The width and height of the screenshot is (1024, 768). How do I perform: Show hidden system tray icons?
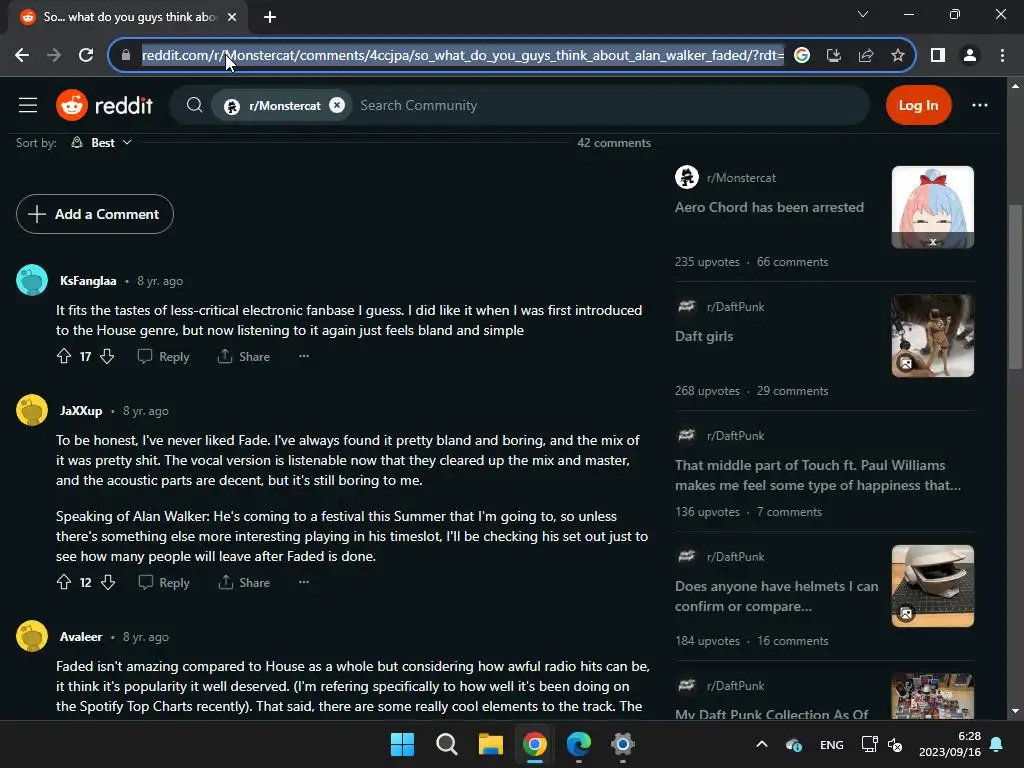click(761, 744)
